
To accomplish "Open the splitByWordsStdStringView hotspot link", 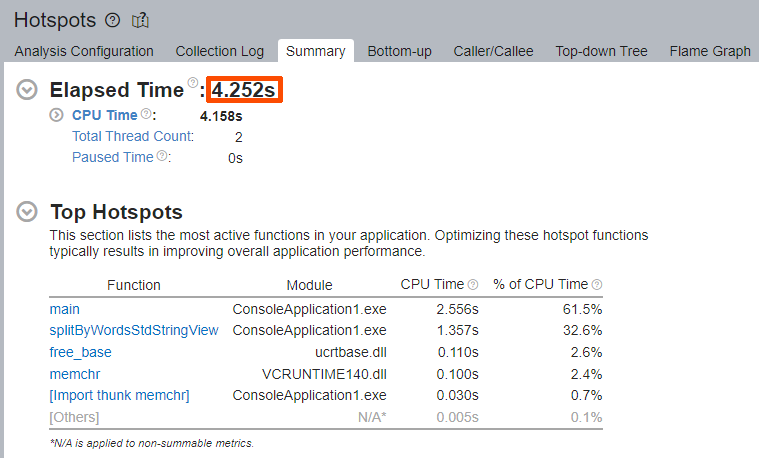I will pos(133,330).
